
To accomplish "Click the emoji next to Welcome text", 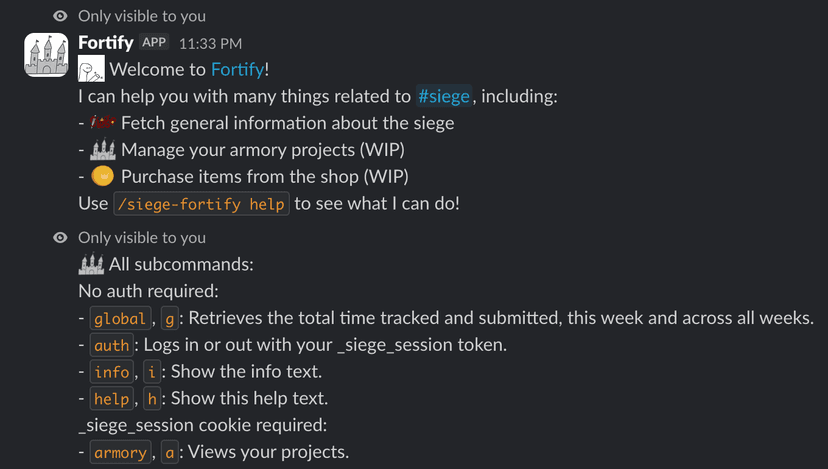I will coord(92,70).
